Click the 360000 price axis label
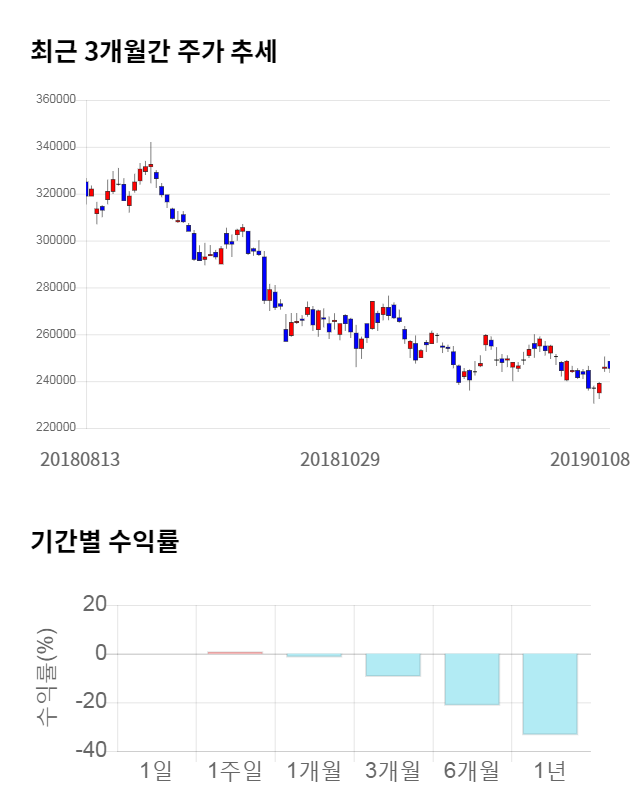Image resolution: width=640 pixels, height=810 pixels. (55, 100)
